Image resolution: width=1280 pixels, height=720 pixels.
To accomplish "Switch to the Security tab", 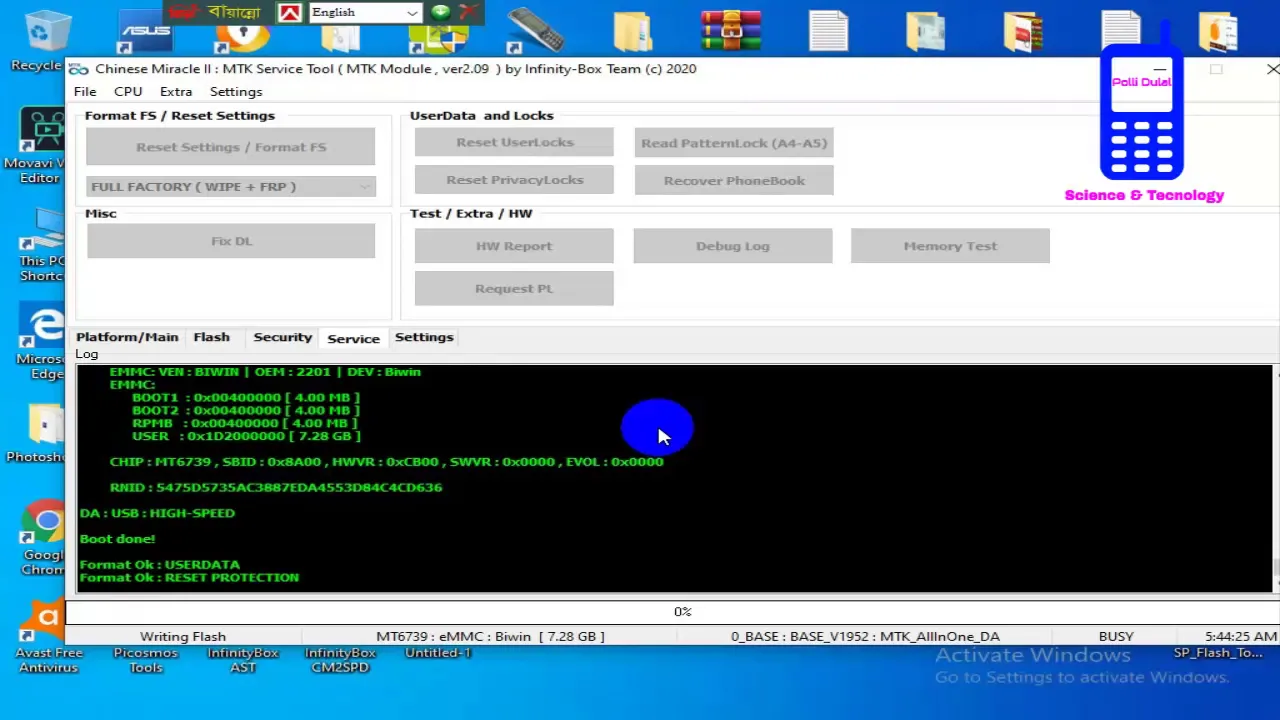I will coord(283,337).
